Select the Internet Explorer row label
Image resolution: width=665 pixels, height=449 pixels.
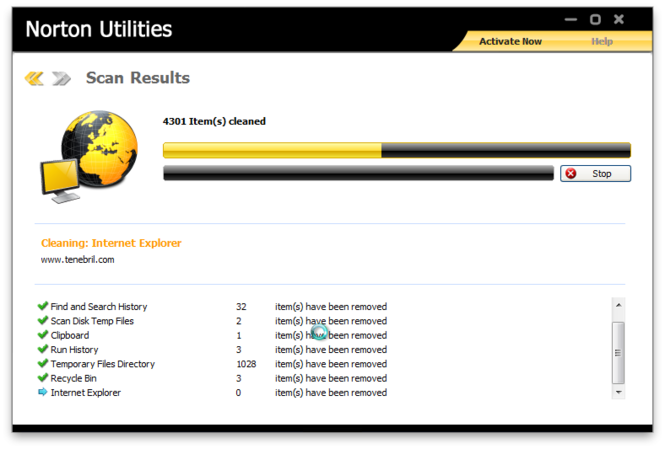click(86, 393)
